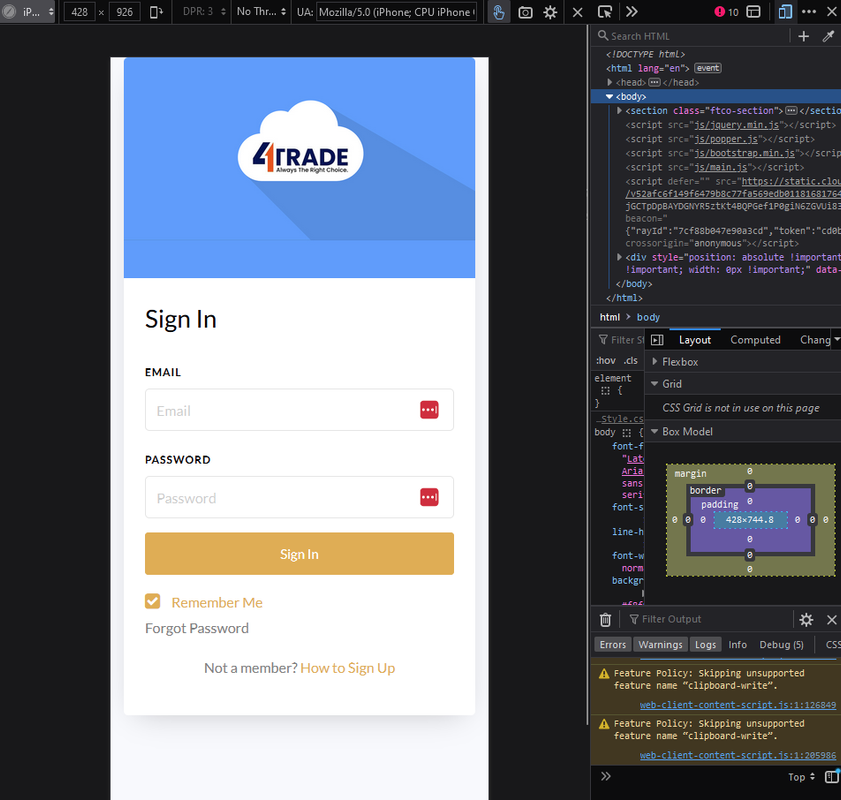Open console settings gear
This screenshot has height=800, width=841.
coord(806,620)
